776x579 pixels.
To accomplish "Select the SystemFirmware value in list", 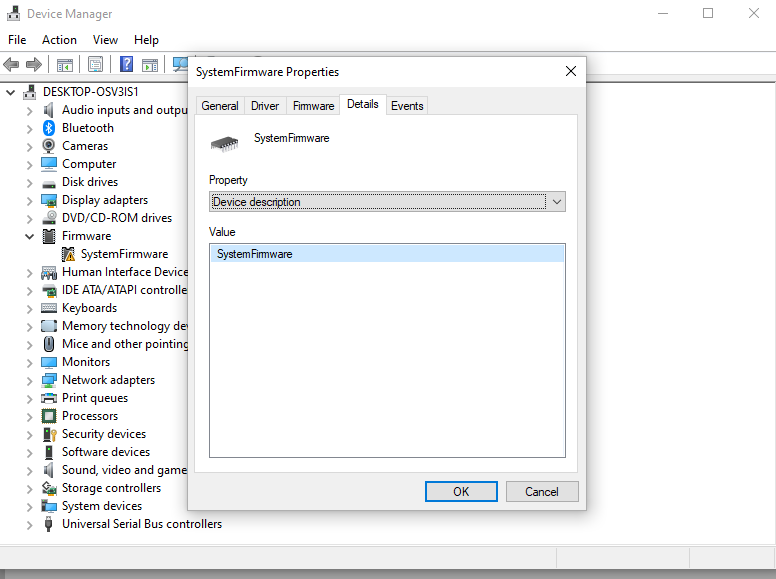I will coord(255,254).
